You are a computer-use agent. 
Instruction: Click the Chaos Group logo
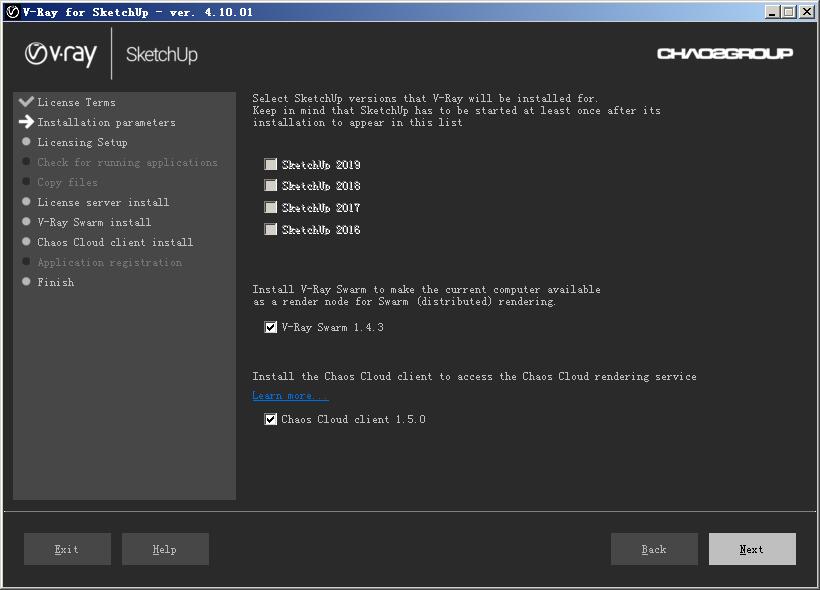pyautogui.click(x=725, y=53)
